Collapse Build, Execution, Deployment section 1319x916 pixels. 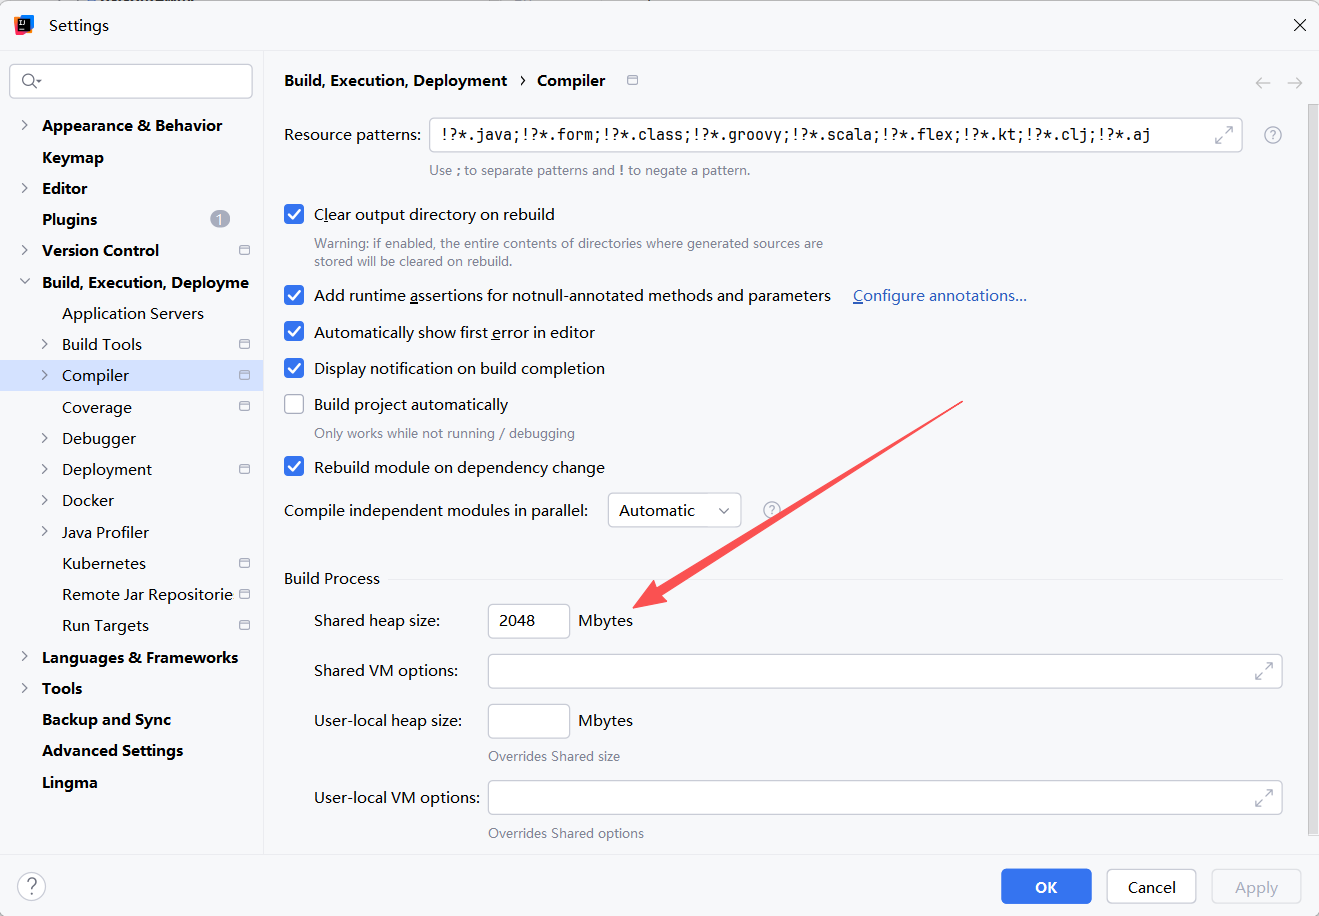tap(25, 282)
